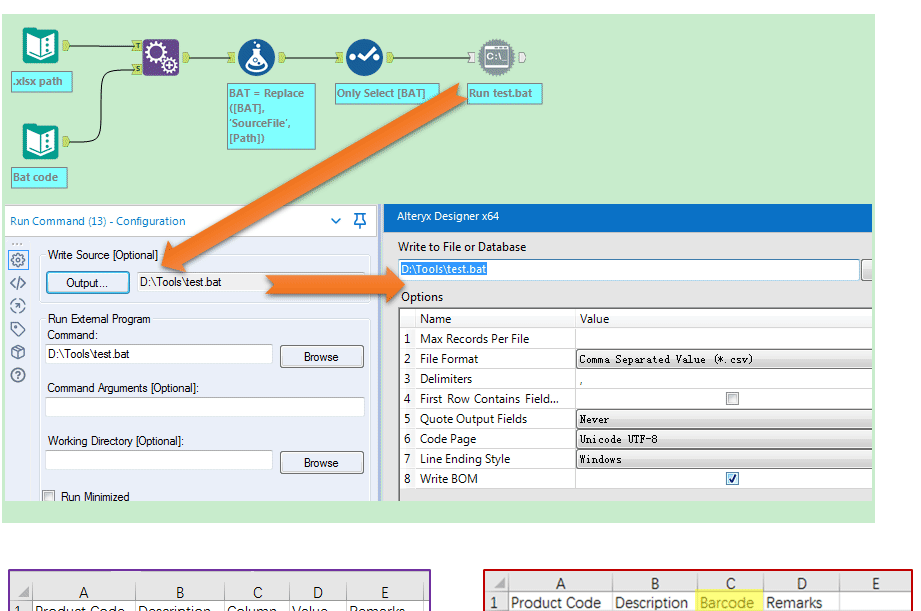The width and height of the screenshot is (921, 611).
Task: Select the Run Command tool icon
Action: 497,58
